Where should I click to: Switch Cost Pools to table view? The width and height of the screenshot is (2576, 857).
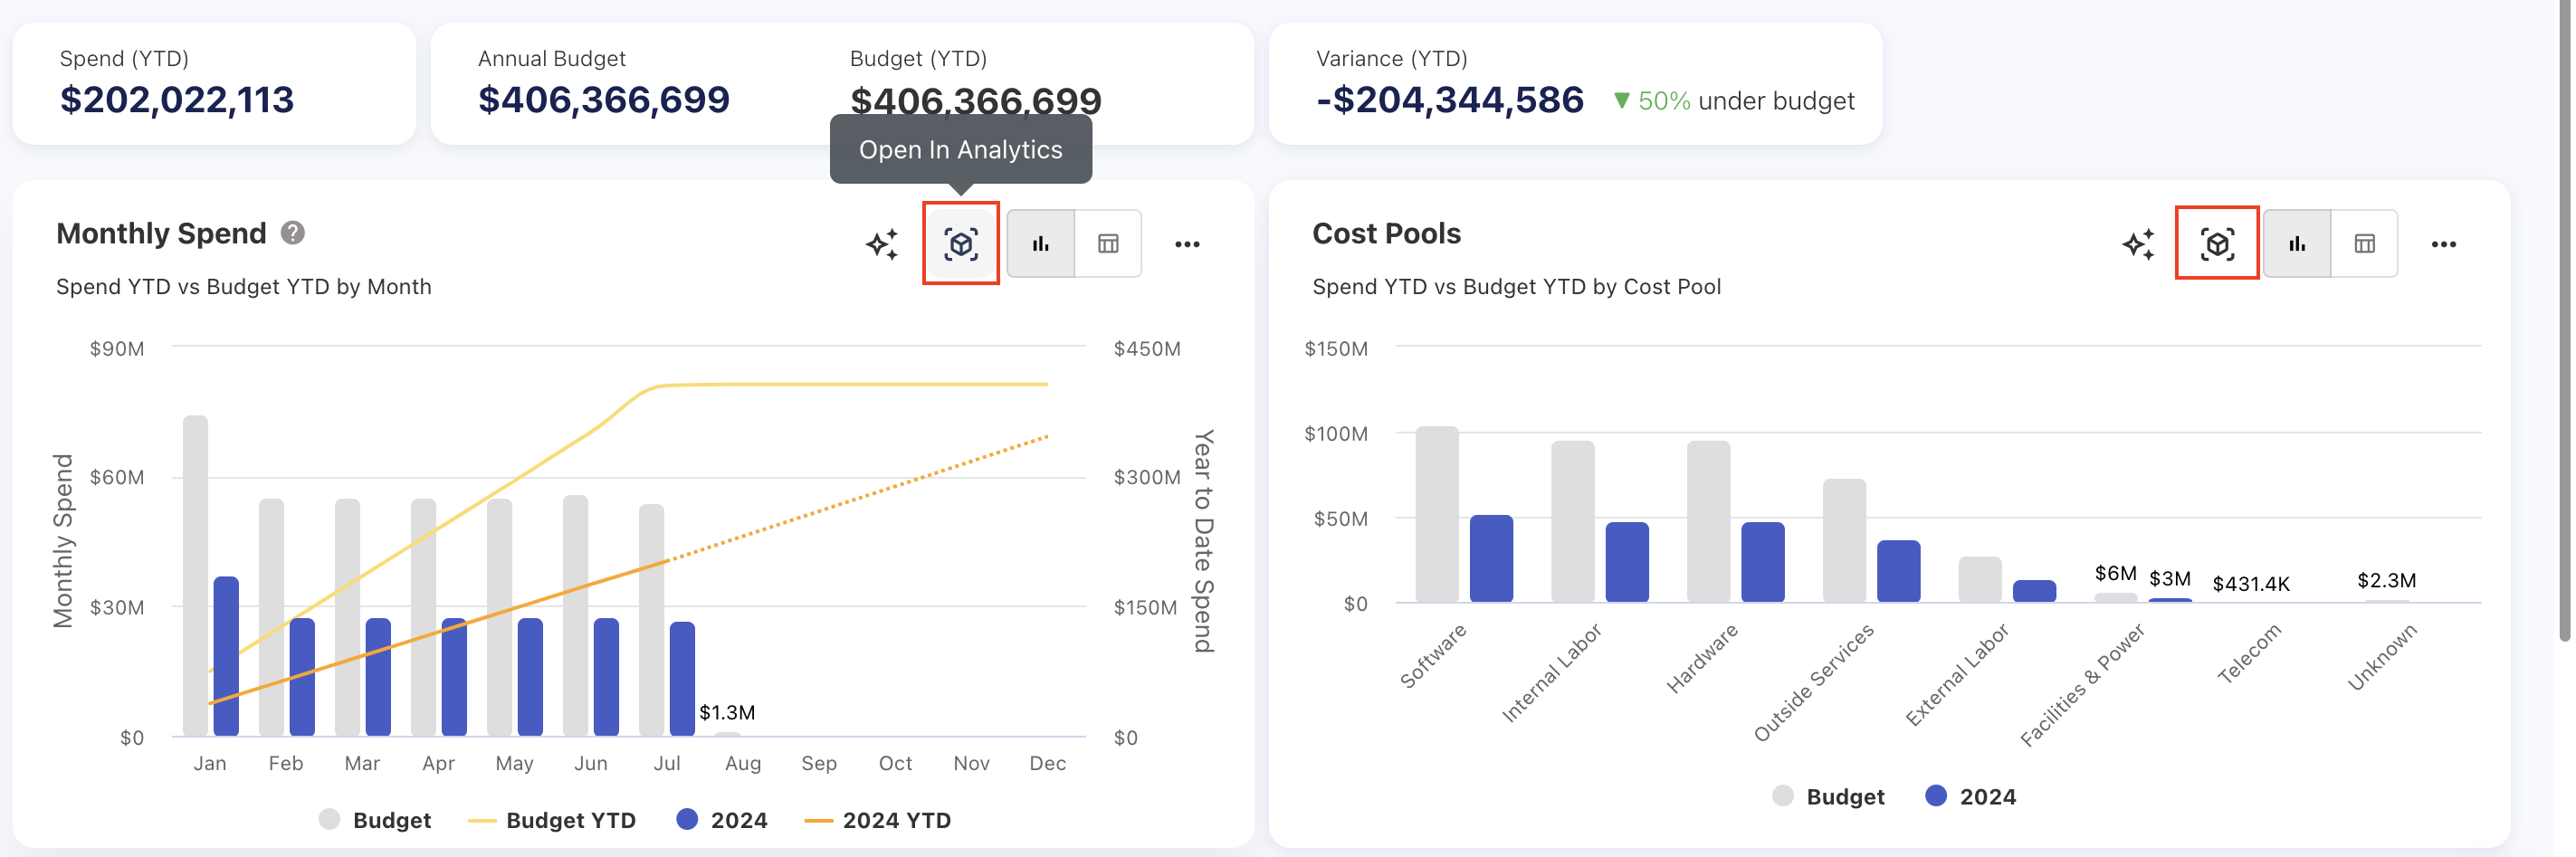[x=2364, y=244]
